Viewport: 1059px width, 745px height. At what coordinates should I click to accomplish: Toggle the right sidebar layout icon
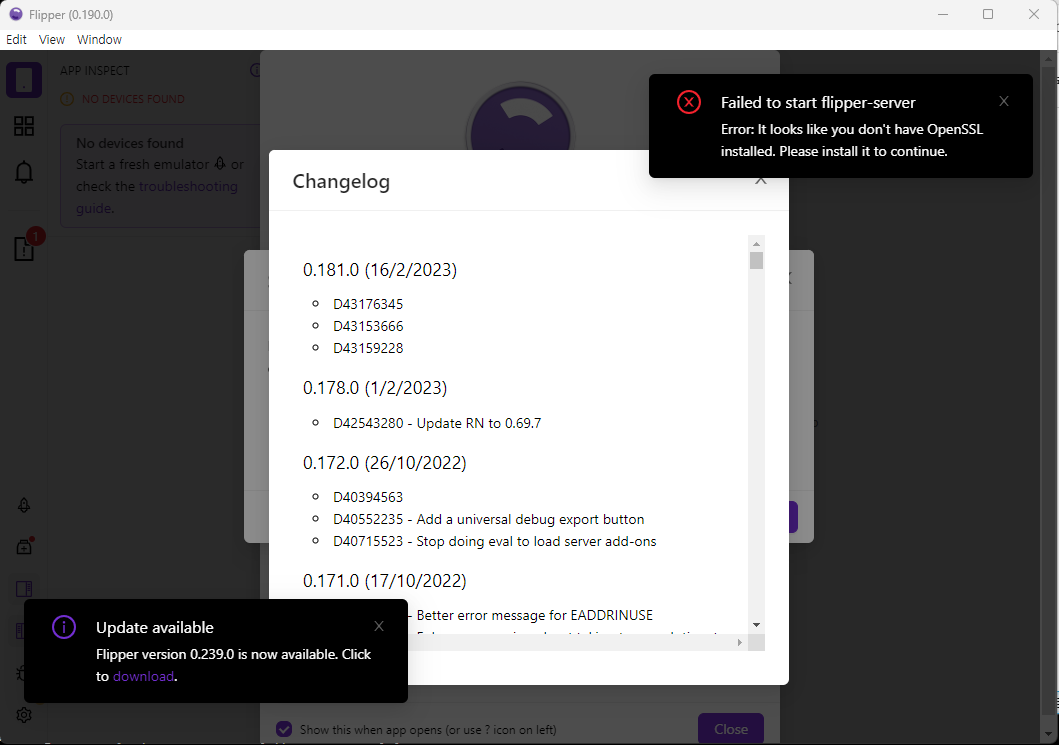coord(24,588)
